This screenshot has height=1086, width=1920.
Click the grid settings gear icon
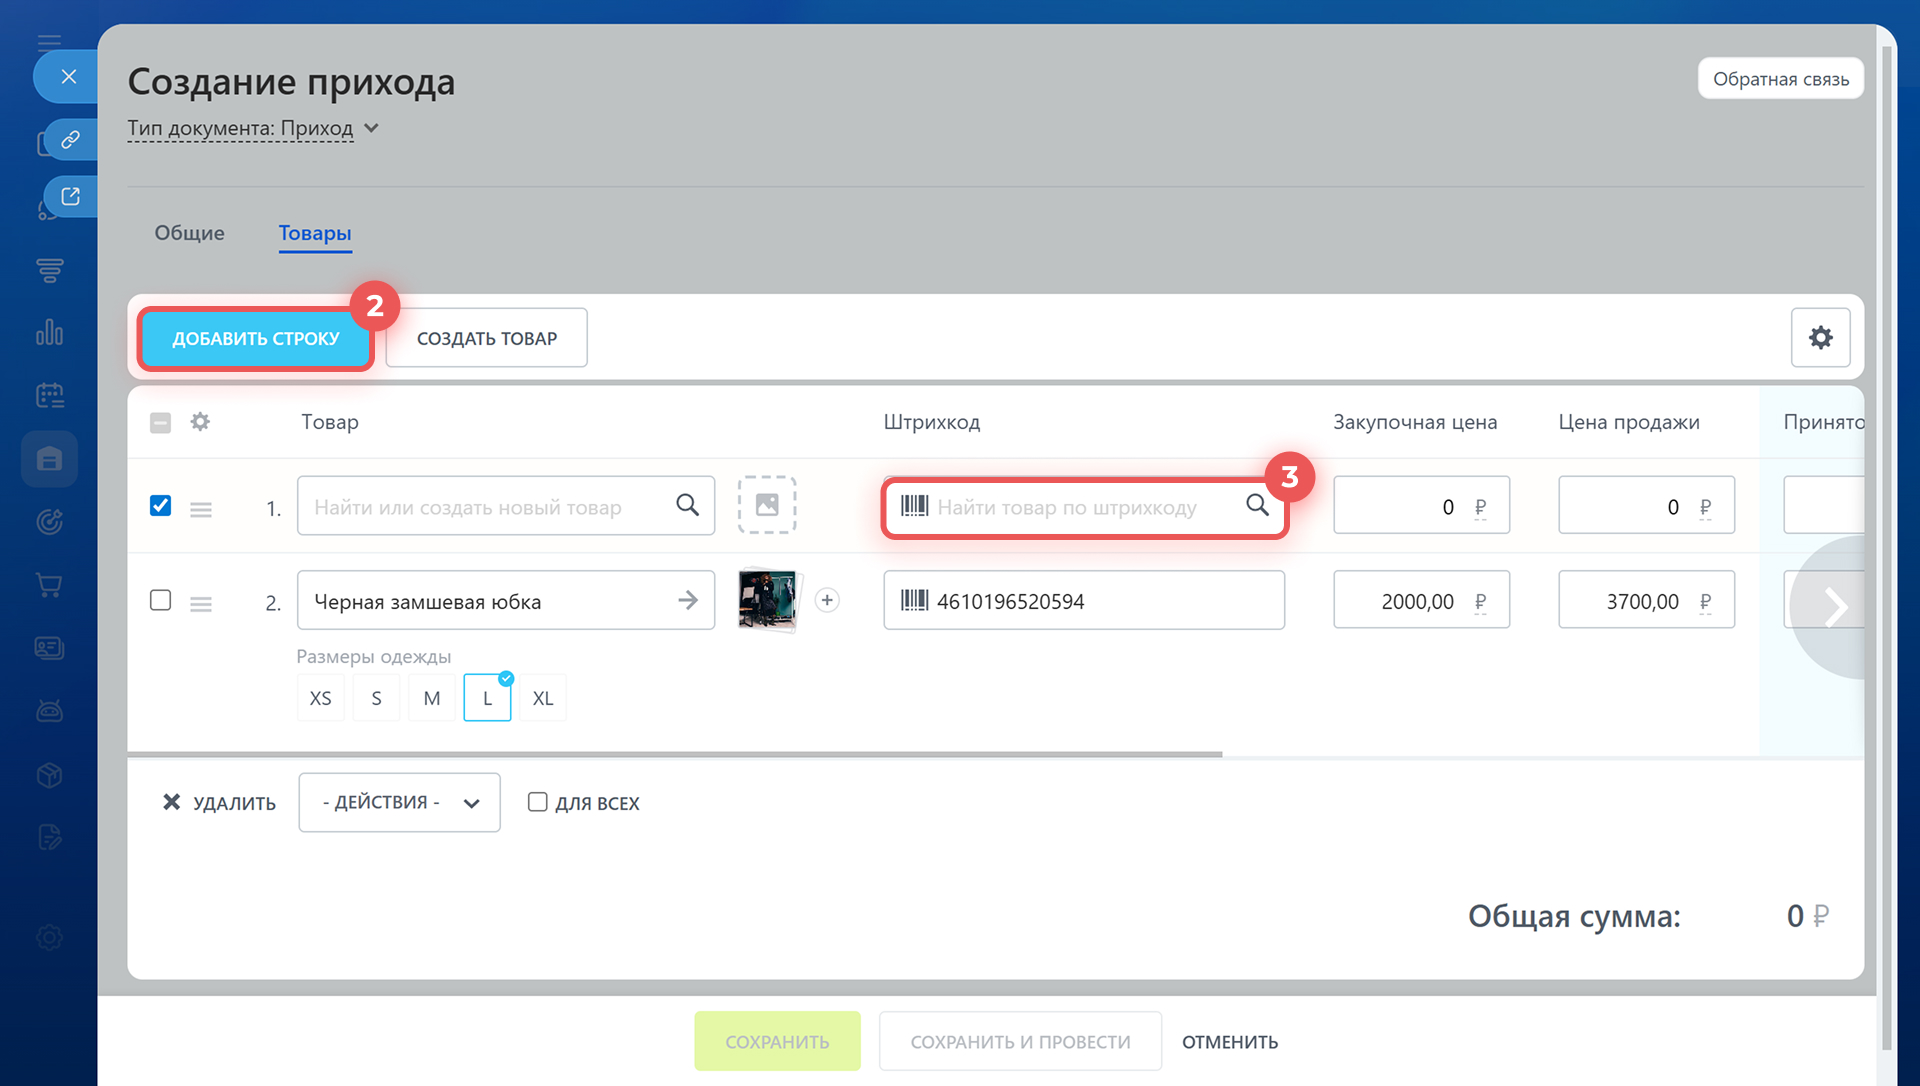(x=1820, y=338)
